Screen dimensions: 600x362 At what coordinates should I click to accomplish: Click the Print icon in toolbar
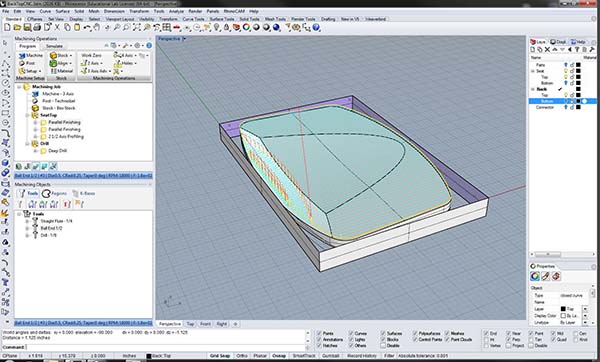pos(37,27)
